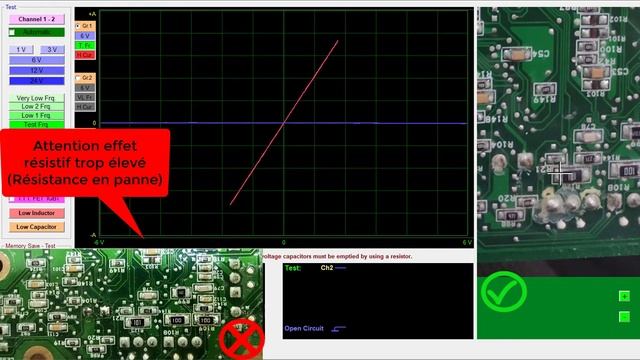Choose the 6 V range in Test panel

[x=36, y=60]
